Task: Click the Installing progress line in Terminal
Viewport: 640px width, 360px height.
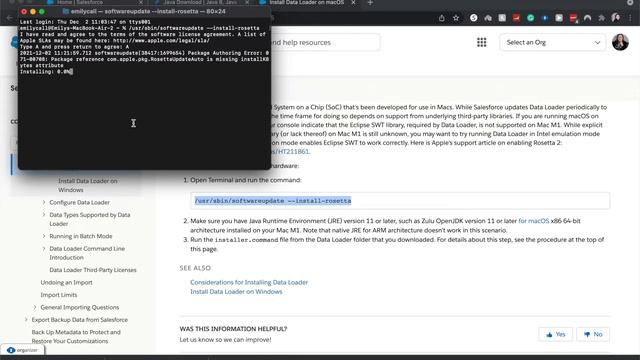Action: pos(46,72)
